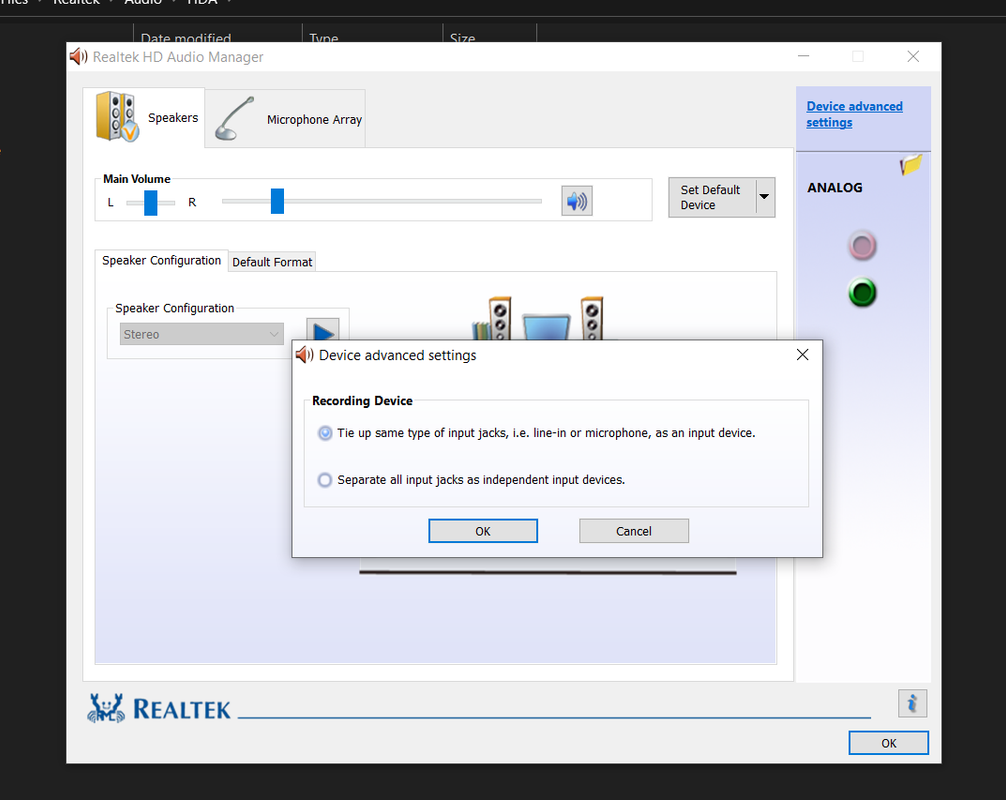Viewport: 1006px width, 800px height.
Task: Open connector settings folder icon
Action: [x=911, y=164]
